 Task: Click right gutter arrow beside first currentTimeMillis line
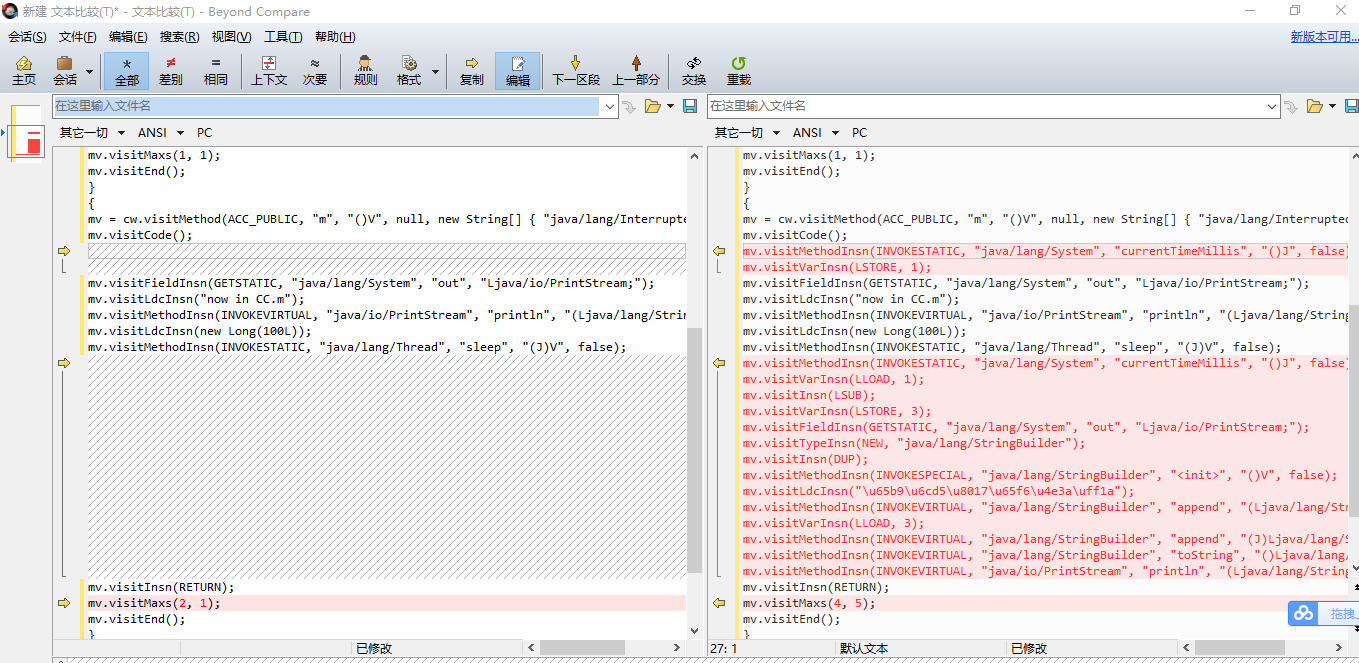pyautogui.click(x=719, y=251)
